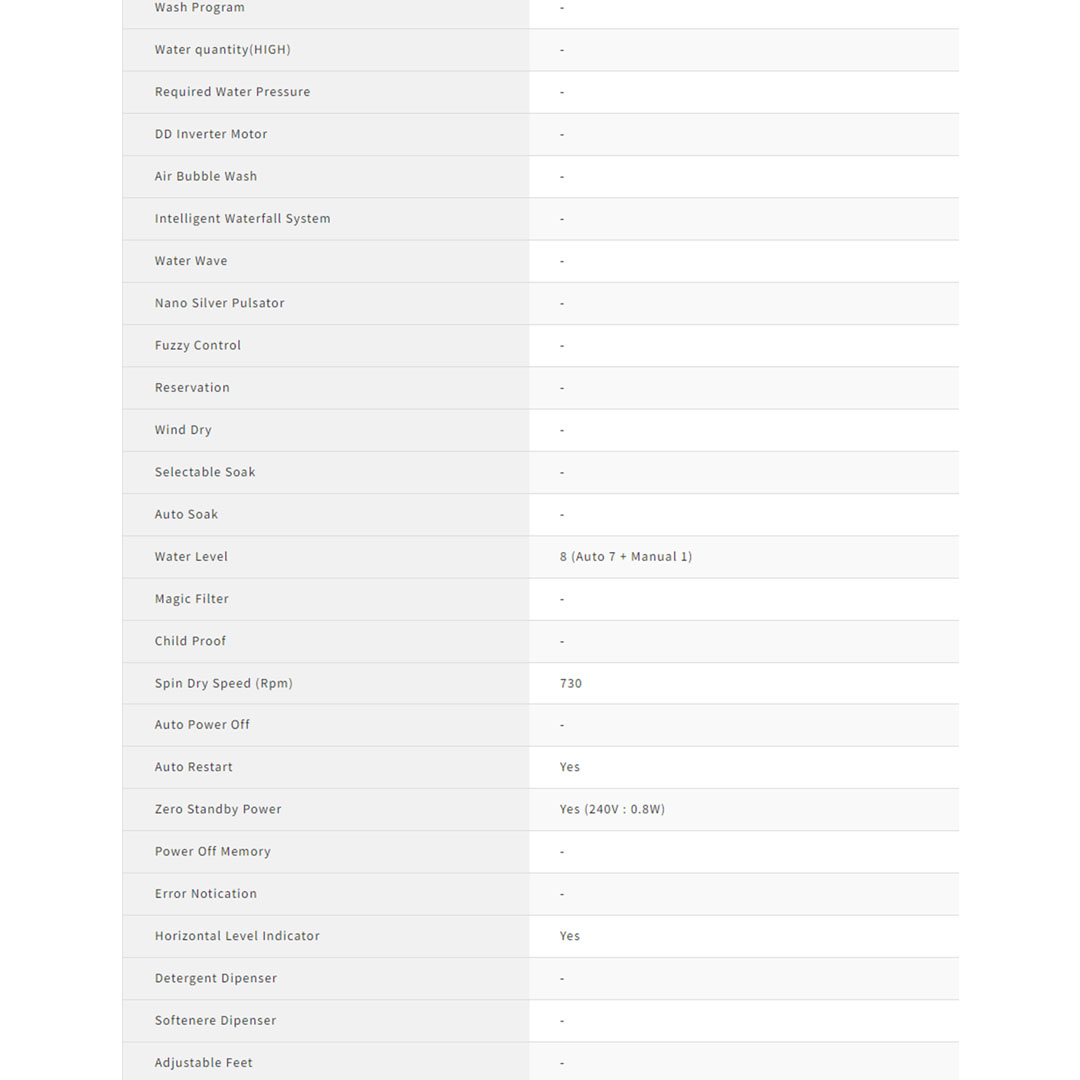
Task: Click the Nano Silver Pulsator label
Action: (x=219, y=303)
